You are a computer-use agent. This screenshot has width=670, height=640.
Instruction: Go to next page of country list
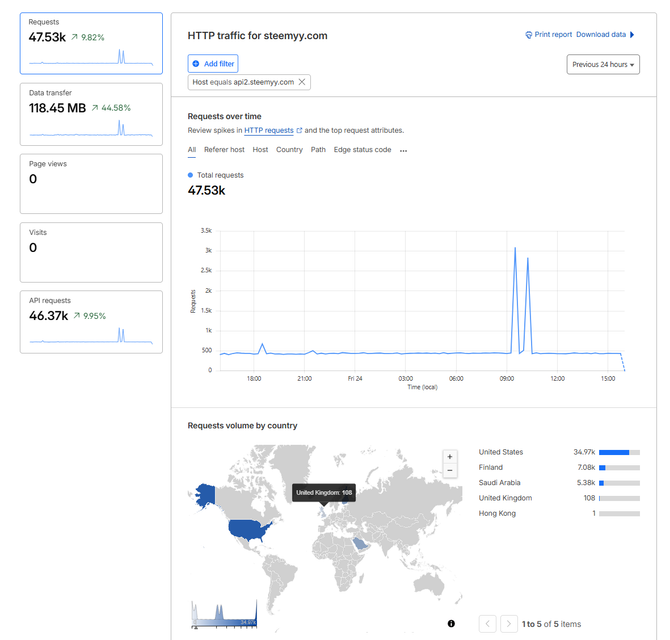pos(509,624)
